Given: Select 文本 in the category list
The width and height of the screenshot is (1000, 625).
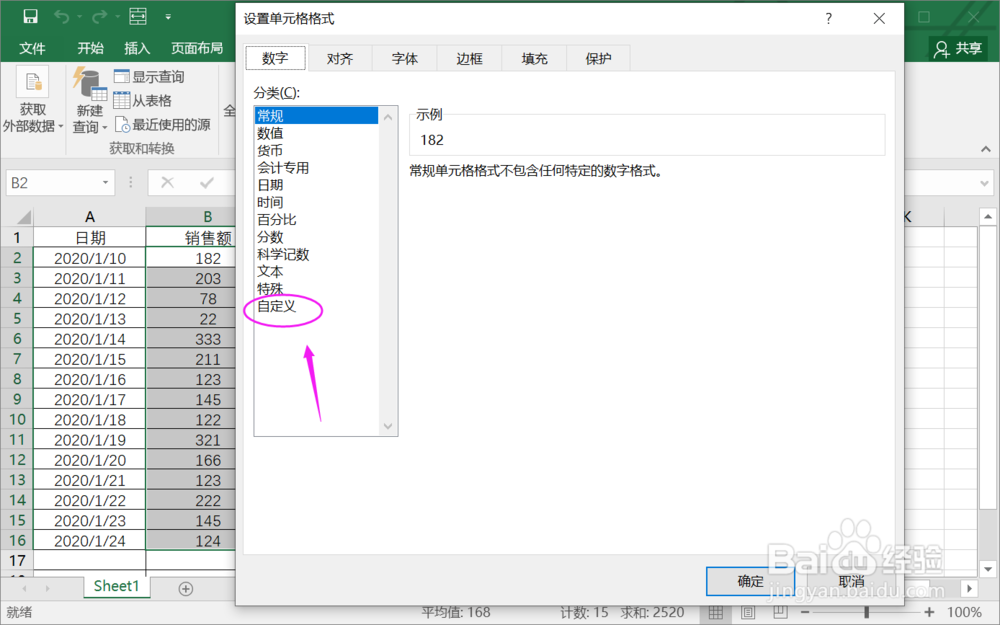Looking at the screenshot, I should click(316, 271).
